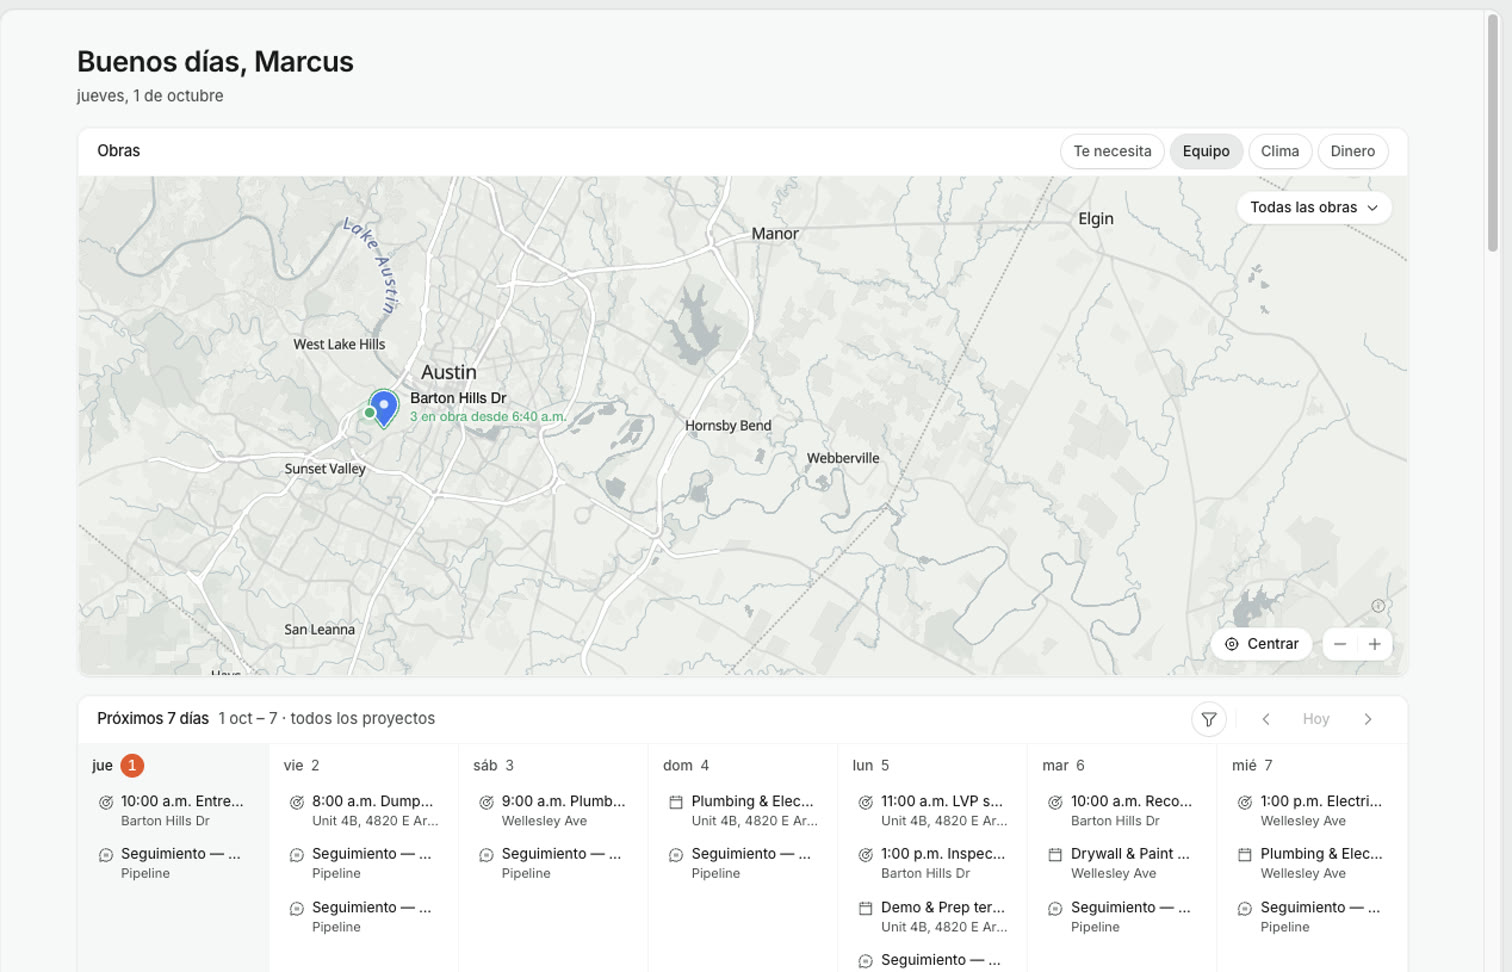Click chat icon on Wednesday Seguimiento item
The width and height of the screenshot is (1512, 972).
click(1245, 909)
